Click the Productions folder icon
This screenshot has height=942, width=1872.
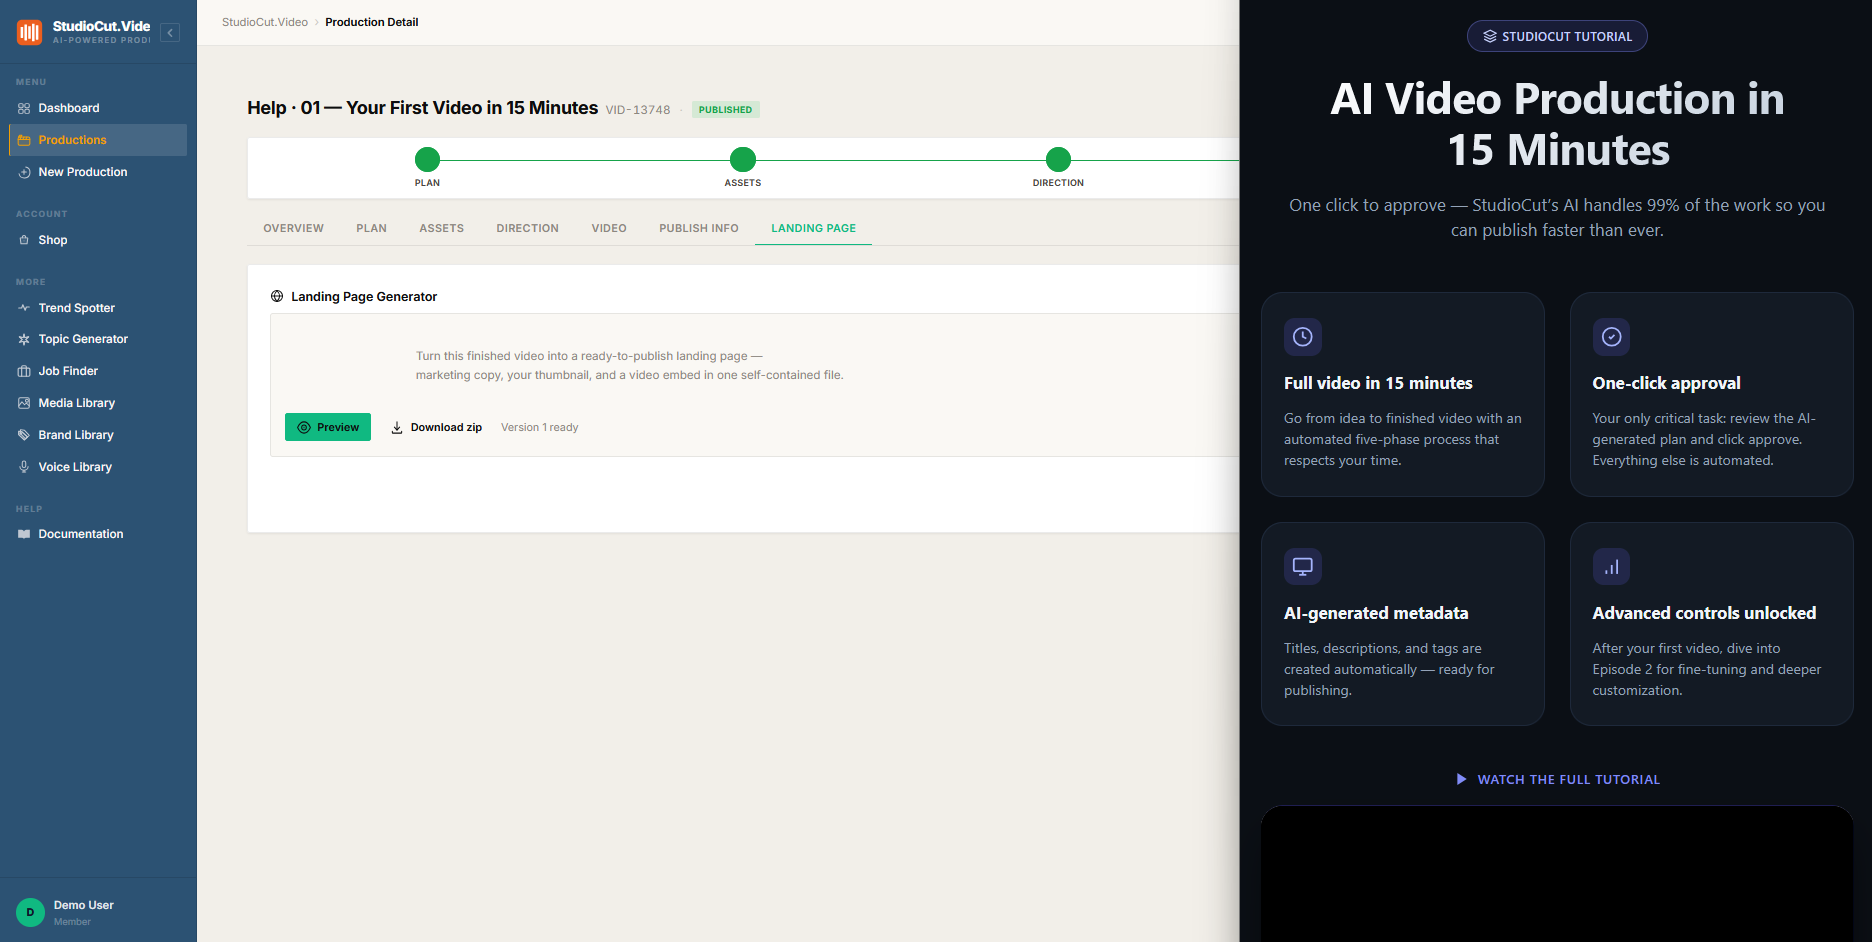pos(24,140)
